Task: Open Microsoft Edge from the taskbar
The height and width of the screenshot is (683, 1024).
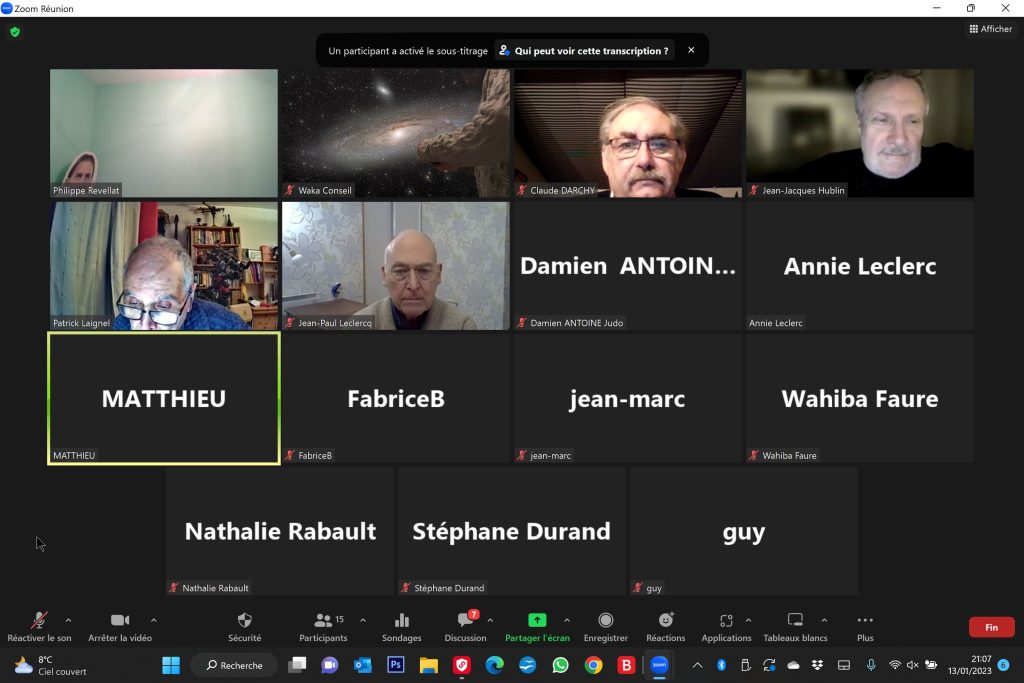Action: [x=494, y=665]
